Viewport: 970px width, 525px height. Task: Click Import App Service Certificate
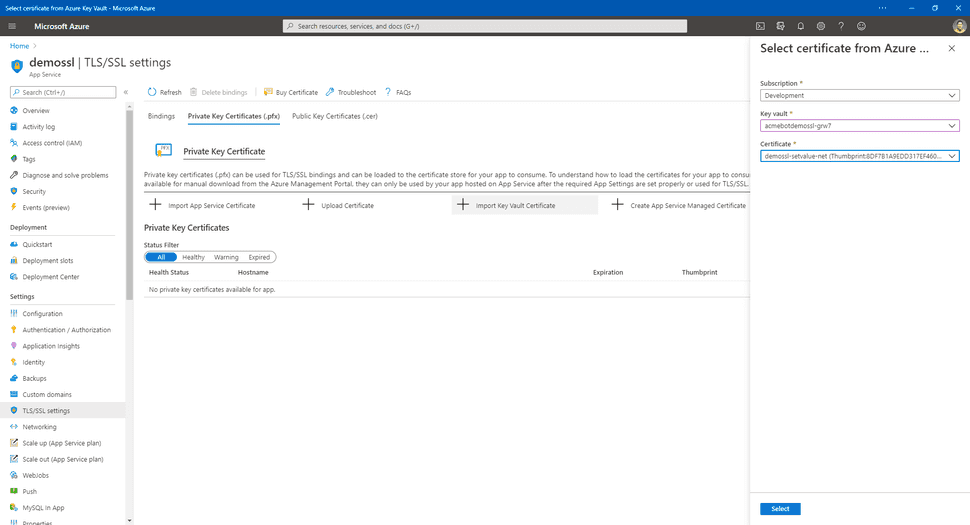point(203,205)
